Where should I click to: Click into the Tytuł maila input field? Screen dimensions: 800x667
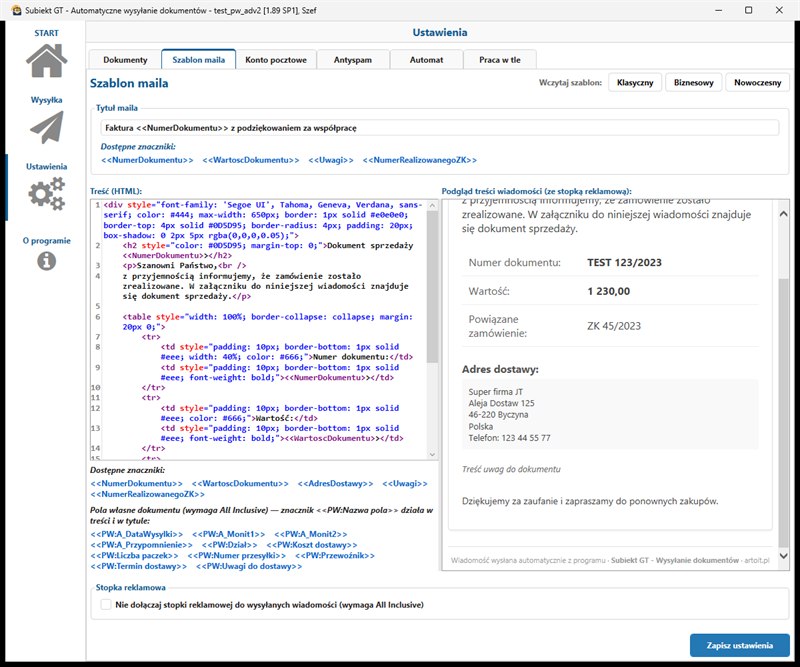pyautogui.click(x=439, y=128)
